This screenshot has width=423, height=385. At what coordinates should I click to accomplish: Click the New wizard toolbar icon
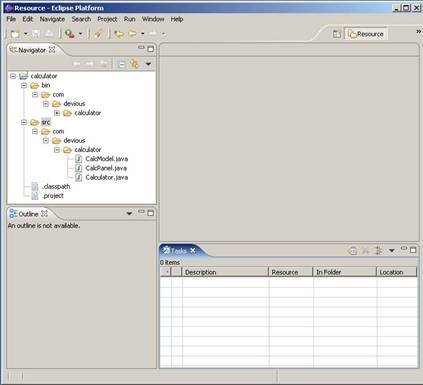tap(15, 34)
